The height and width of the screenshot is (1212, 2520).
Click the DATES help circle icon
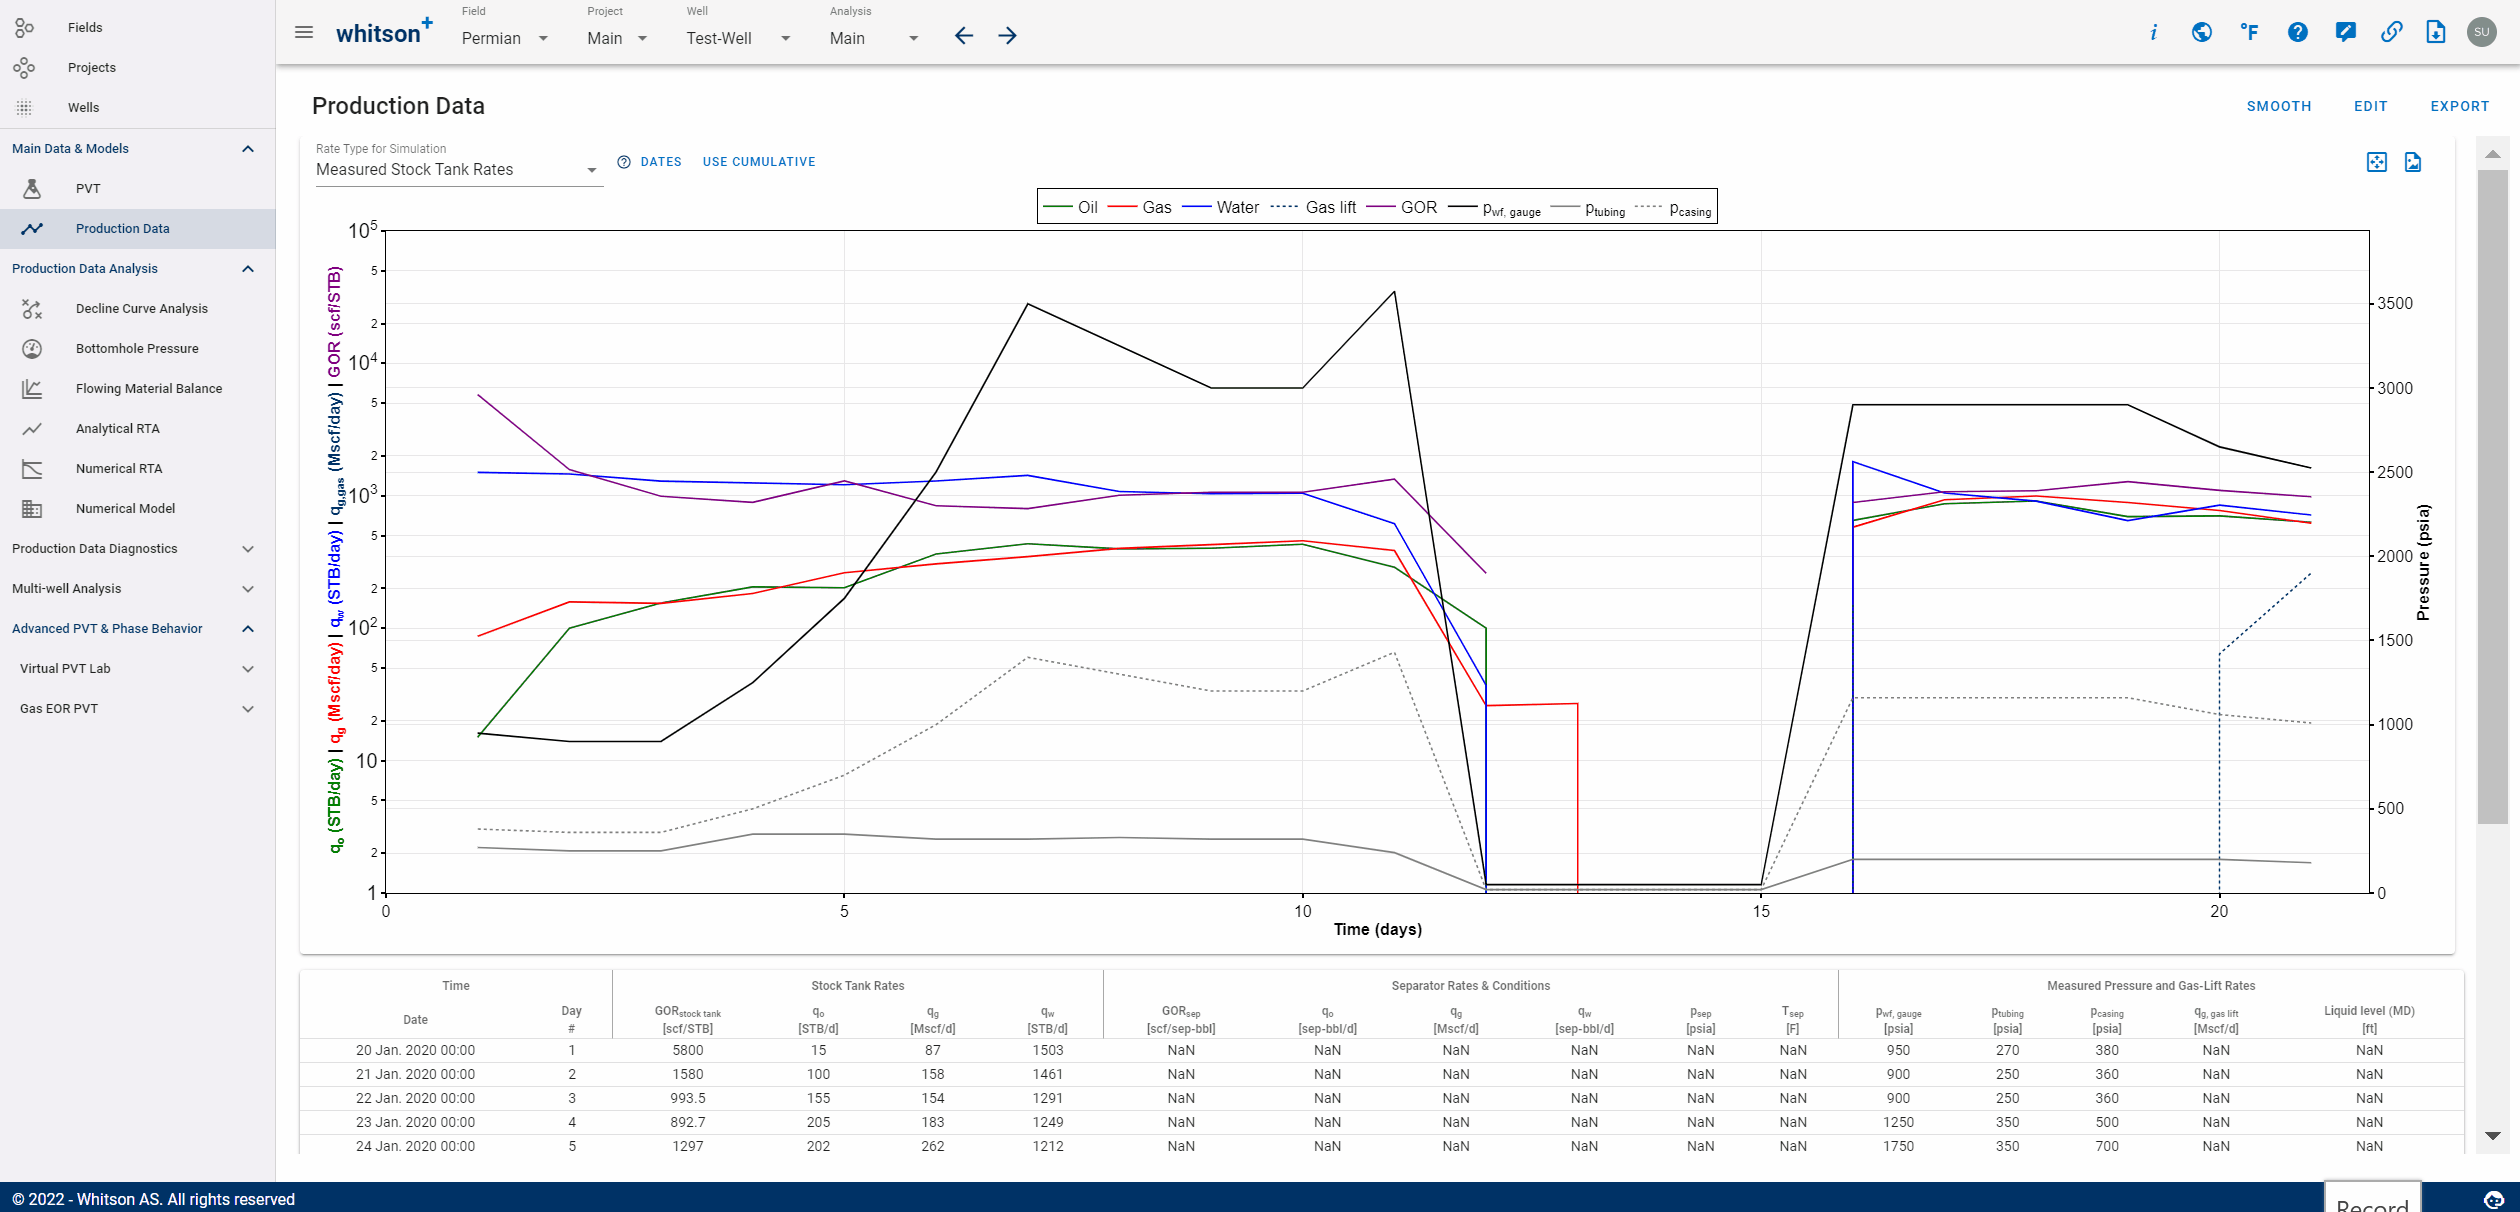tap(624, 162)
